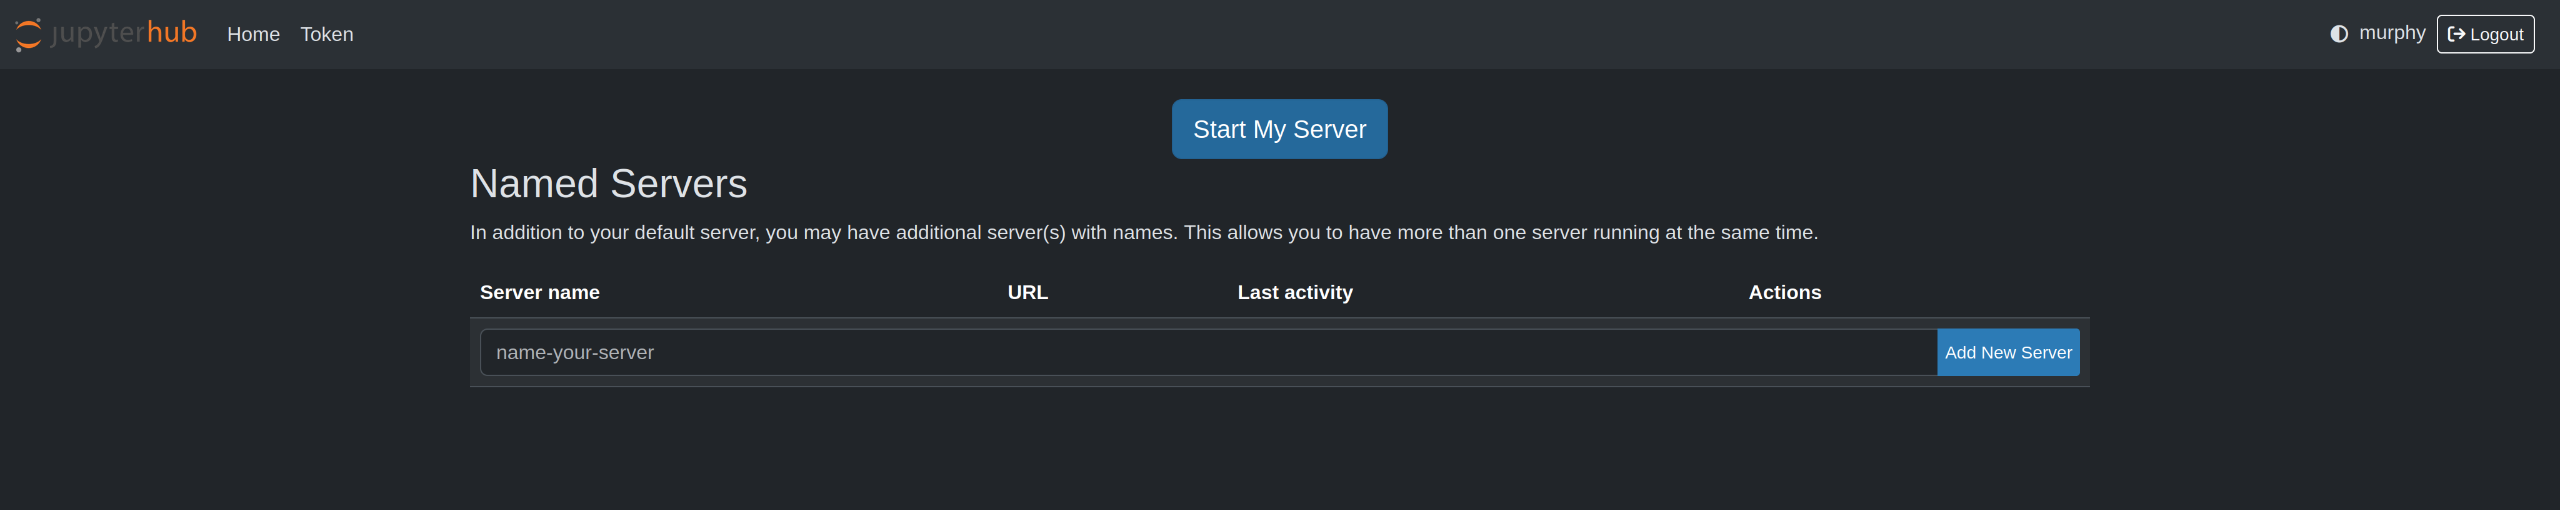The image size is (2560, 510).
Task: Go to the Token page
Action: tap(327, 34)
